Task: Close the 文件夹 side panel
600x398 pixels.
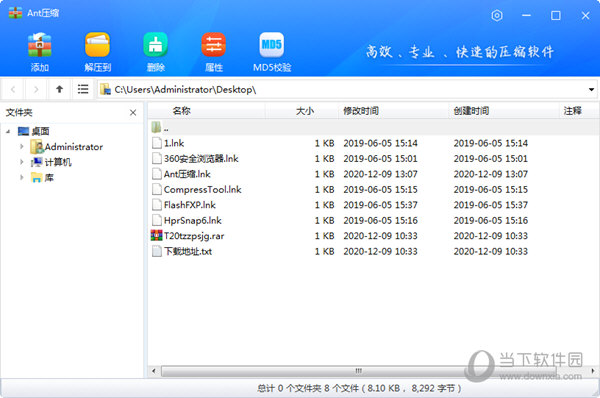Action: [x=133, y=113]
